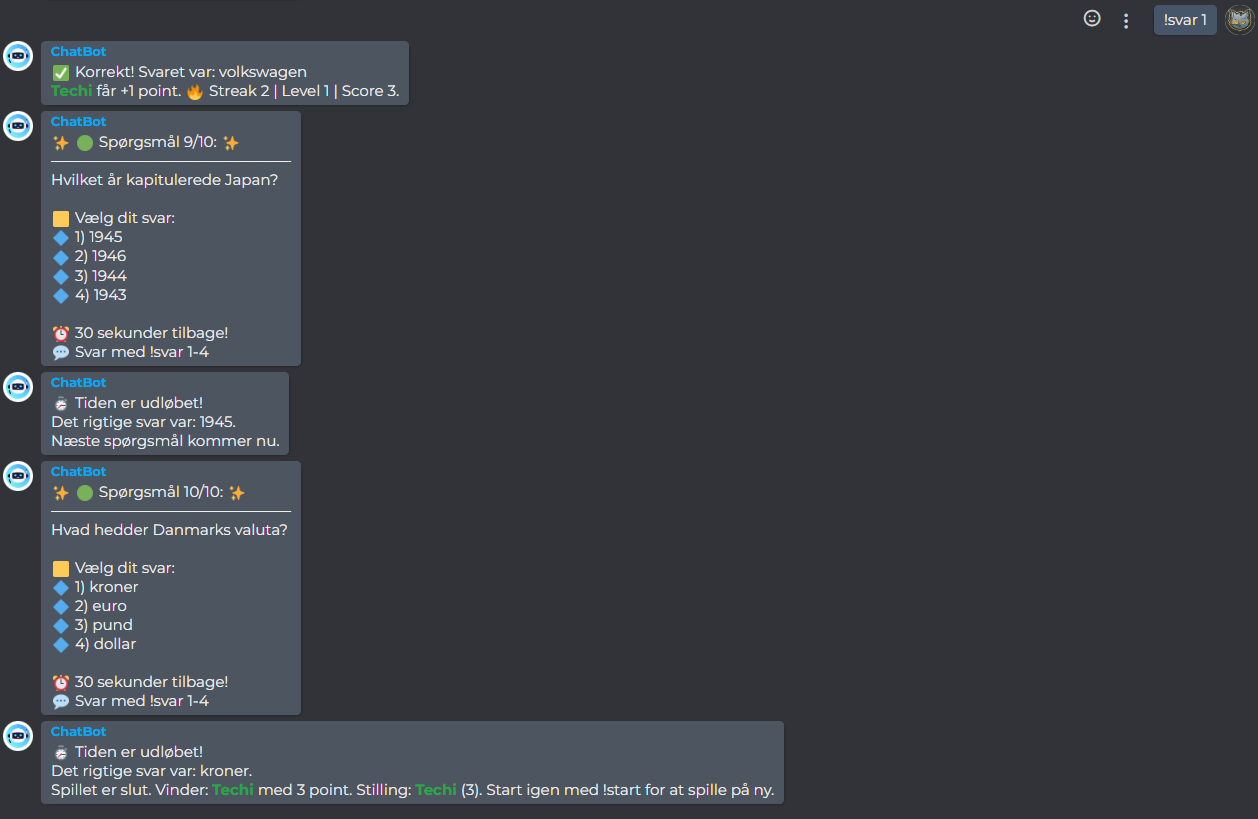Click answer option '2) euro'

coord(100,606)
